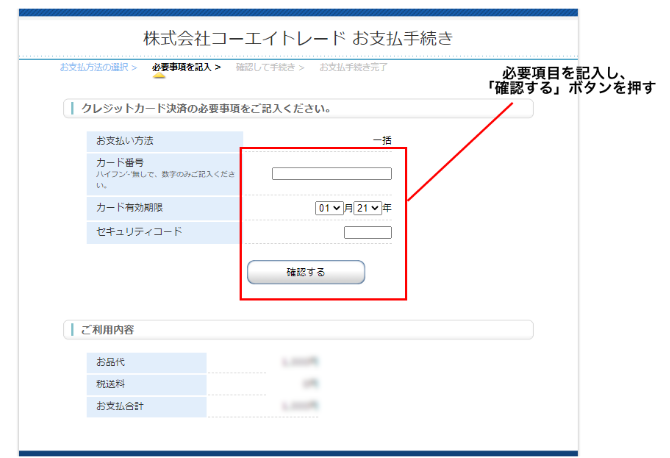Open the expiry month dropdown showing 01
Image resolution: width=670 pixels, height=458 pixels.
pos(329,208)
